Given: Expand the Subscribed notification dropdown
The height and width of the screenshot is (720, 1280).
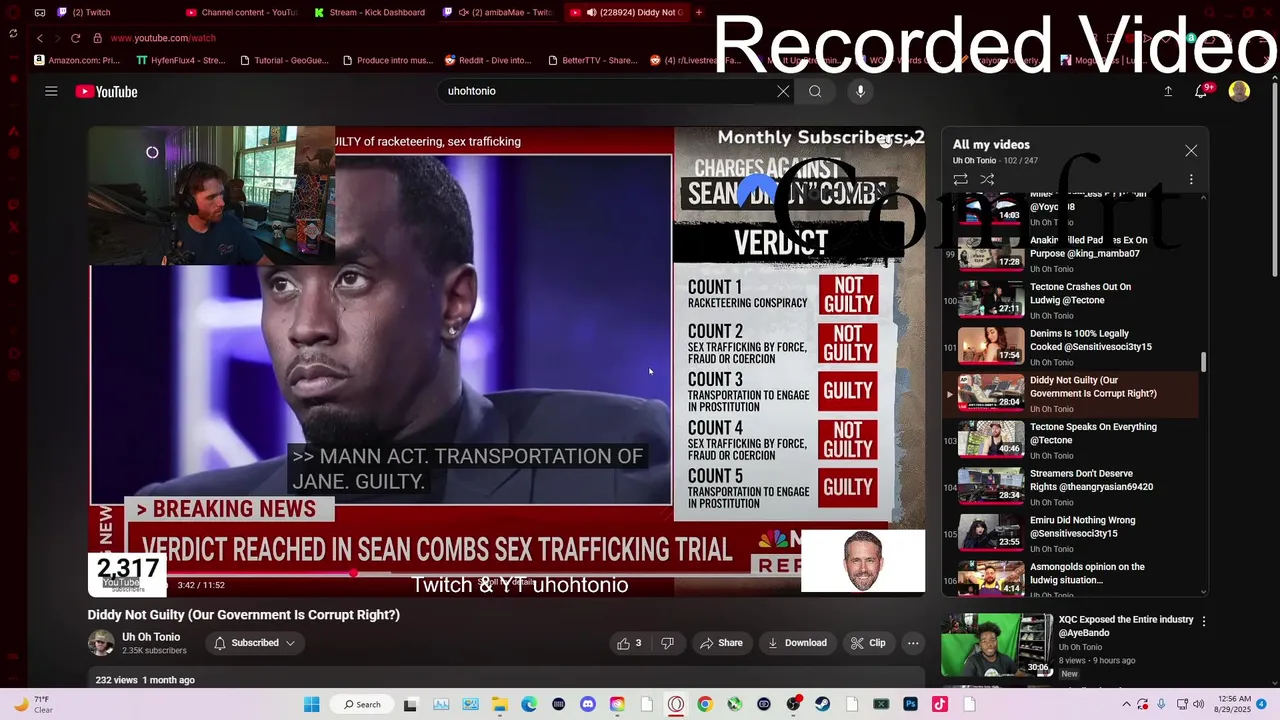Looking at the screenshot, I should click(254, 643).
